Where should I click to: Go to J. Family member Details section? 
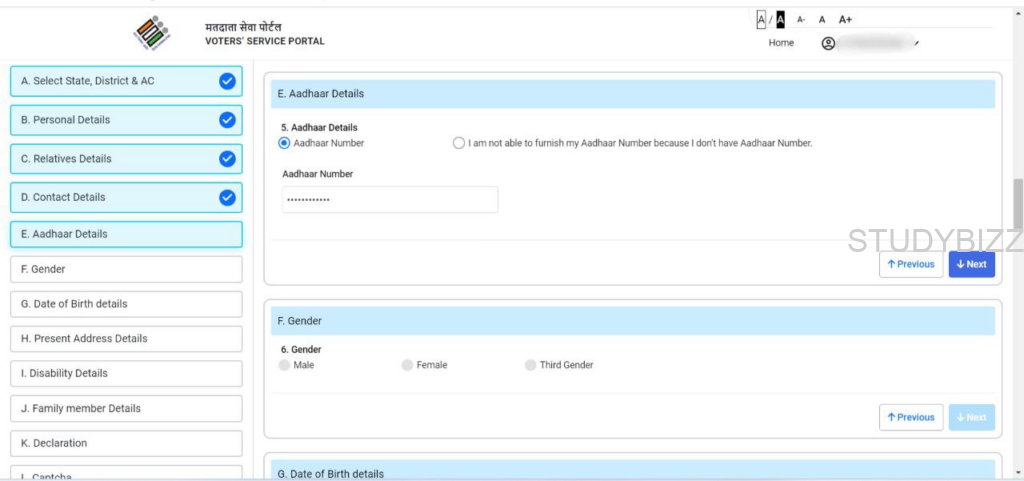click(x=126, y=408)
